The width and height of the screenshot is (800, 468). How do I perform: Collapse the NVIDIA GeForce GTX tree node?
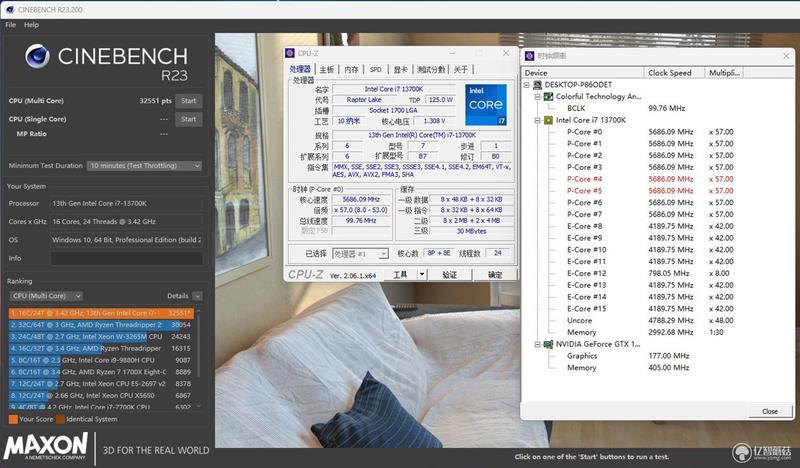[x=537, y=344]
